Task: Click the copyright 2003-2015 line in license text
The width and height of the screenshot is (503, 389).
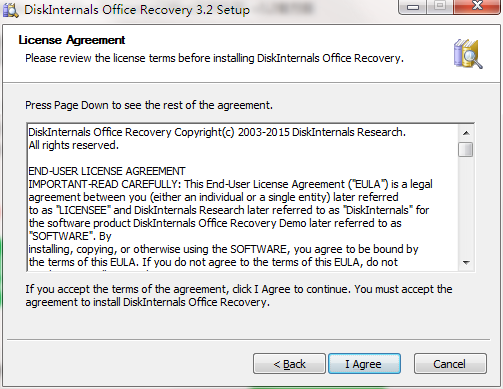Action: [217, 132]
